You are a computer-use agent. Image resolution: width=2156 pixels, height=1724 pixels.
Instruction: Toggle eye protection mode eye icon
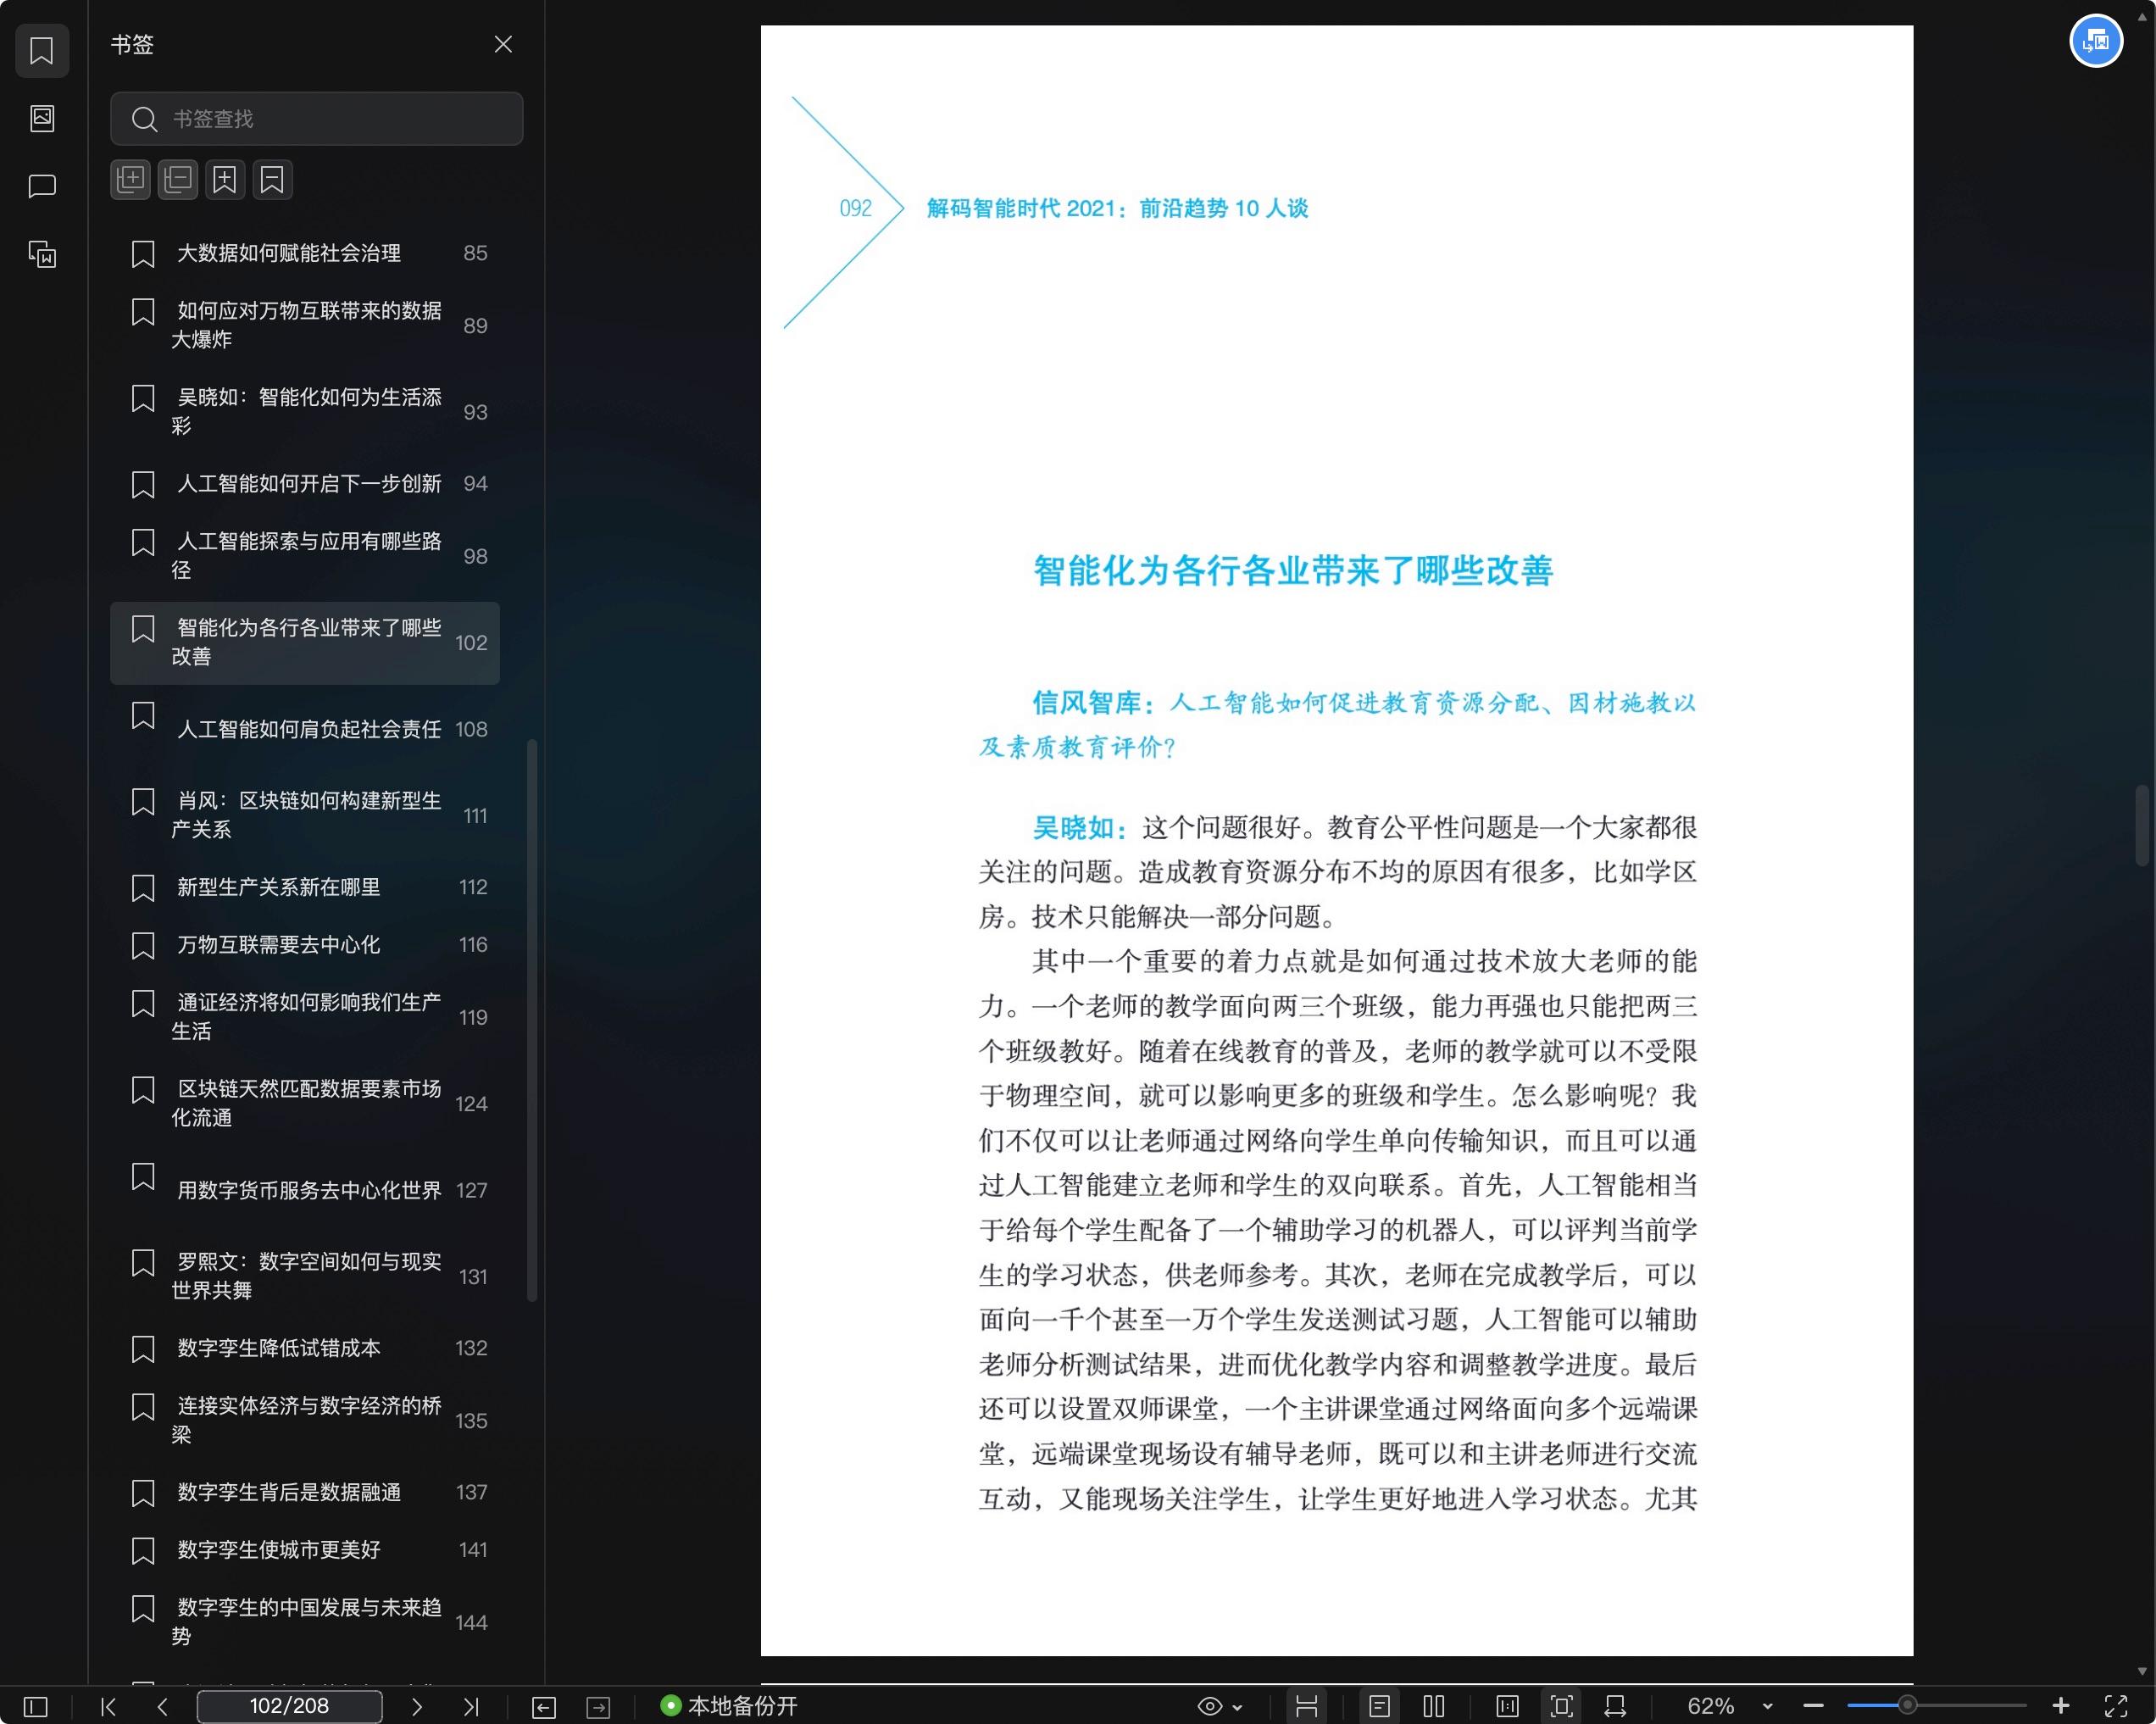click(x=1210, y=1706)
